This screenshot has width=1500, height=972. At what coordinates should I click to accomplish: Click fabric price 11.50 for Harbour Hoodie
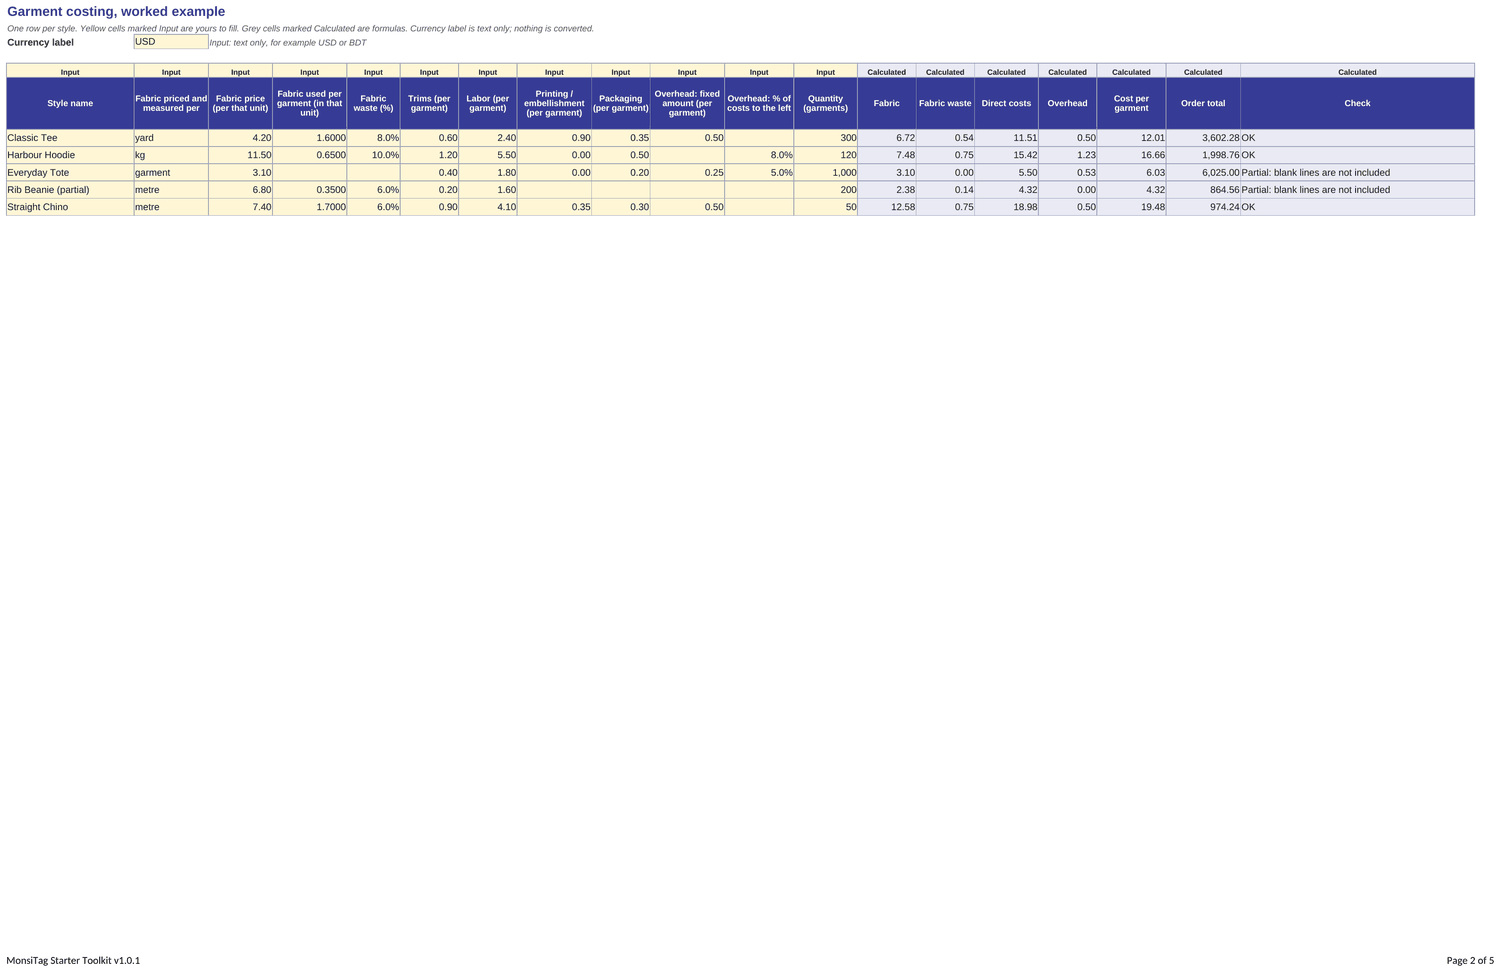pos(240,155)
